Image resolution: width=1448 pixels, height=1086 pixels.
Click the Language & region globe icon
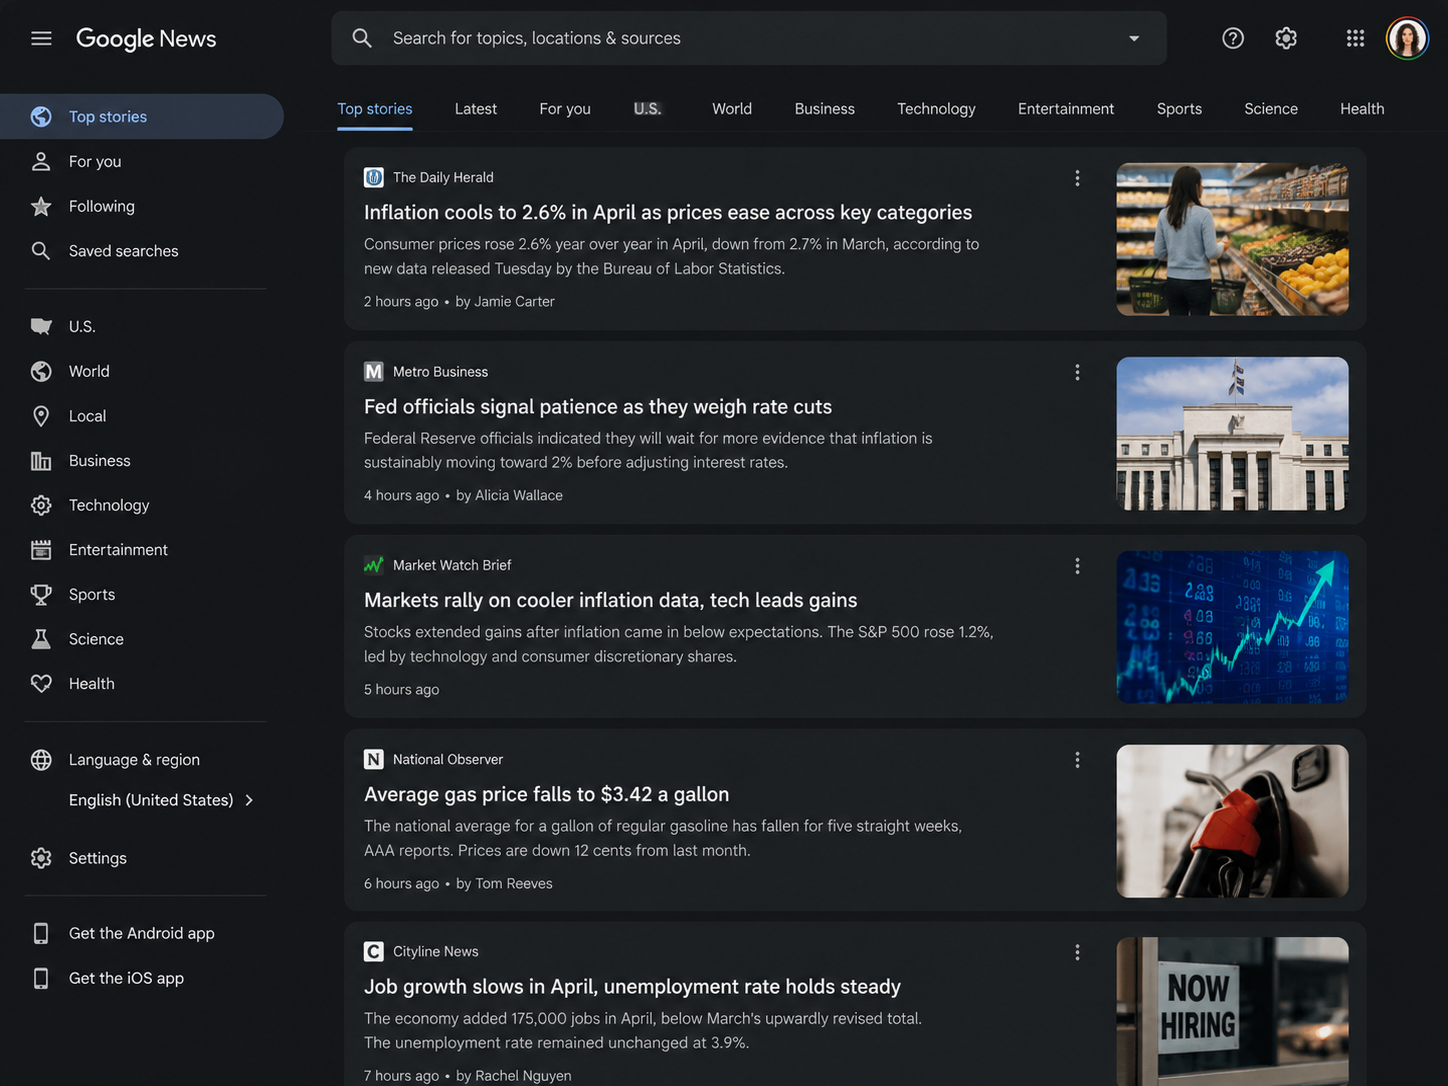tap(41, 760)
